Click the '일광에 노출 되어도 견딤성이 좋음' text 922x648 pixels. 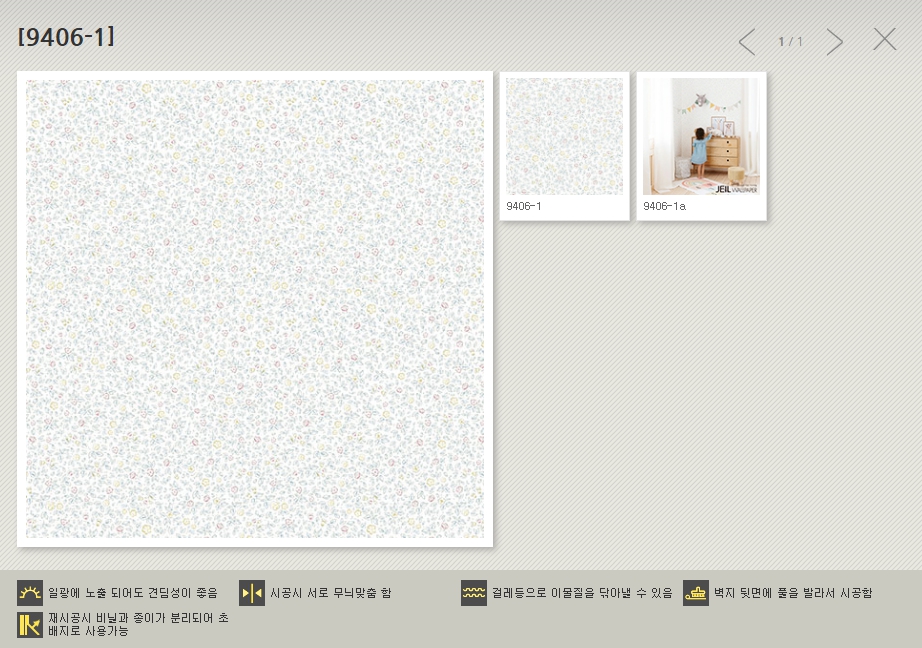pyautogui.click(x=133, y=593)
